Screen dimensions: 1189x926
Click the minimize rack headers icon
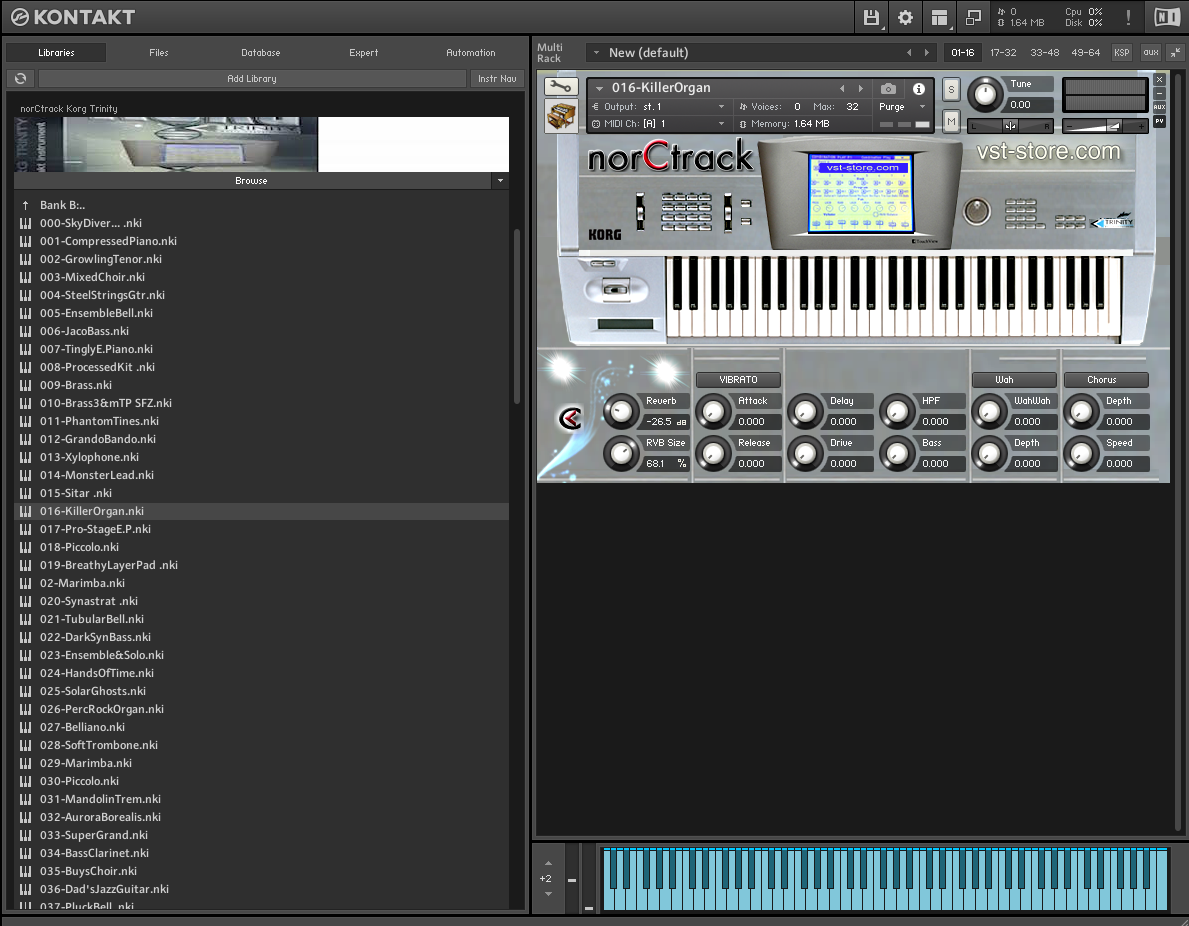(x=1175, y=52)
